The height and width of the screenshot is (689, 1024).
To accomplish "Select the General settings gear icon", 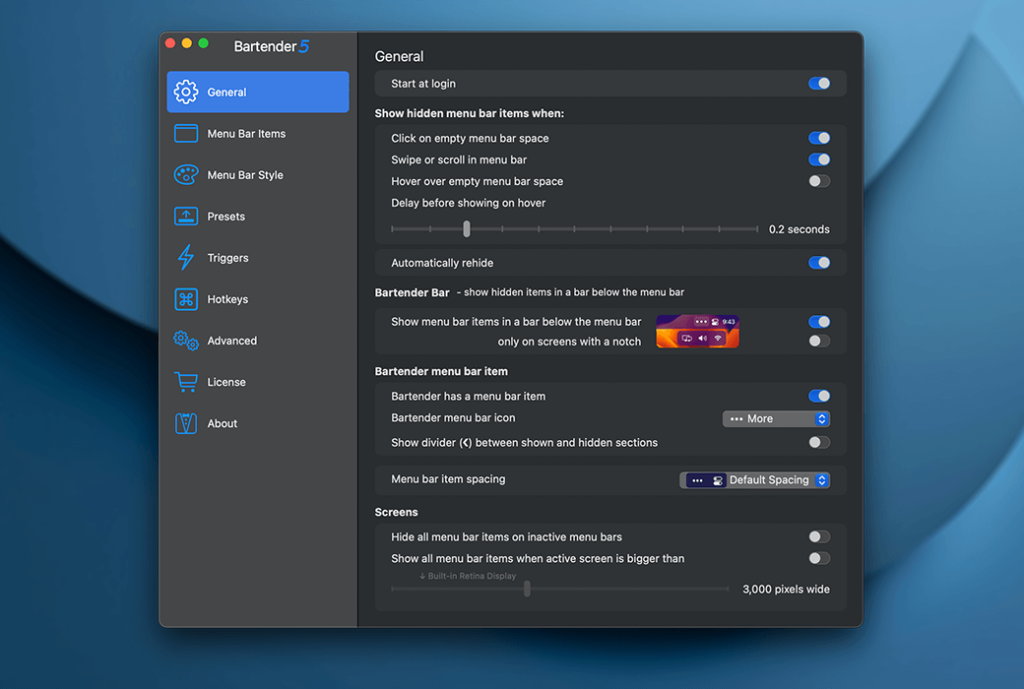I will (186, 91).
